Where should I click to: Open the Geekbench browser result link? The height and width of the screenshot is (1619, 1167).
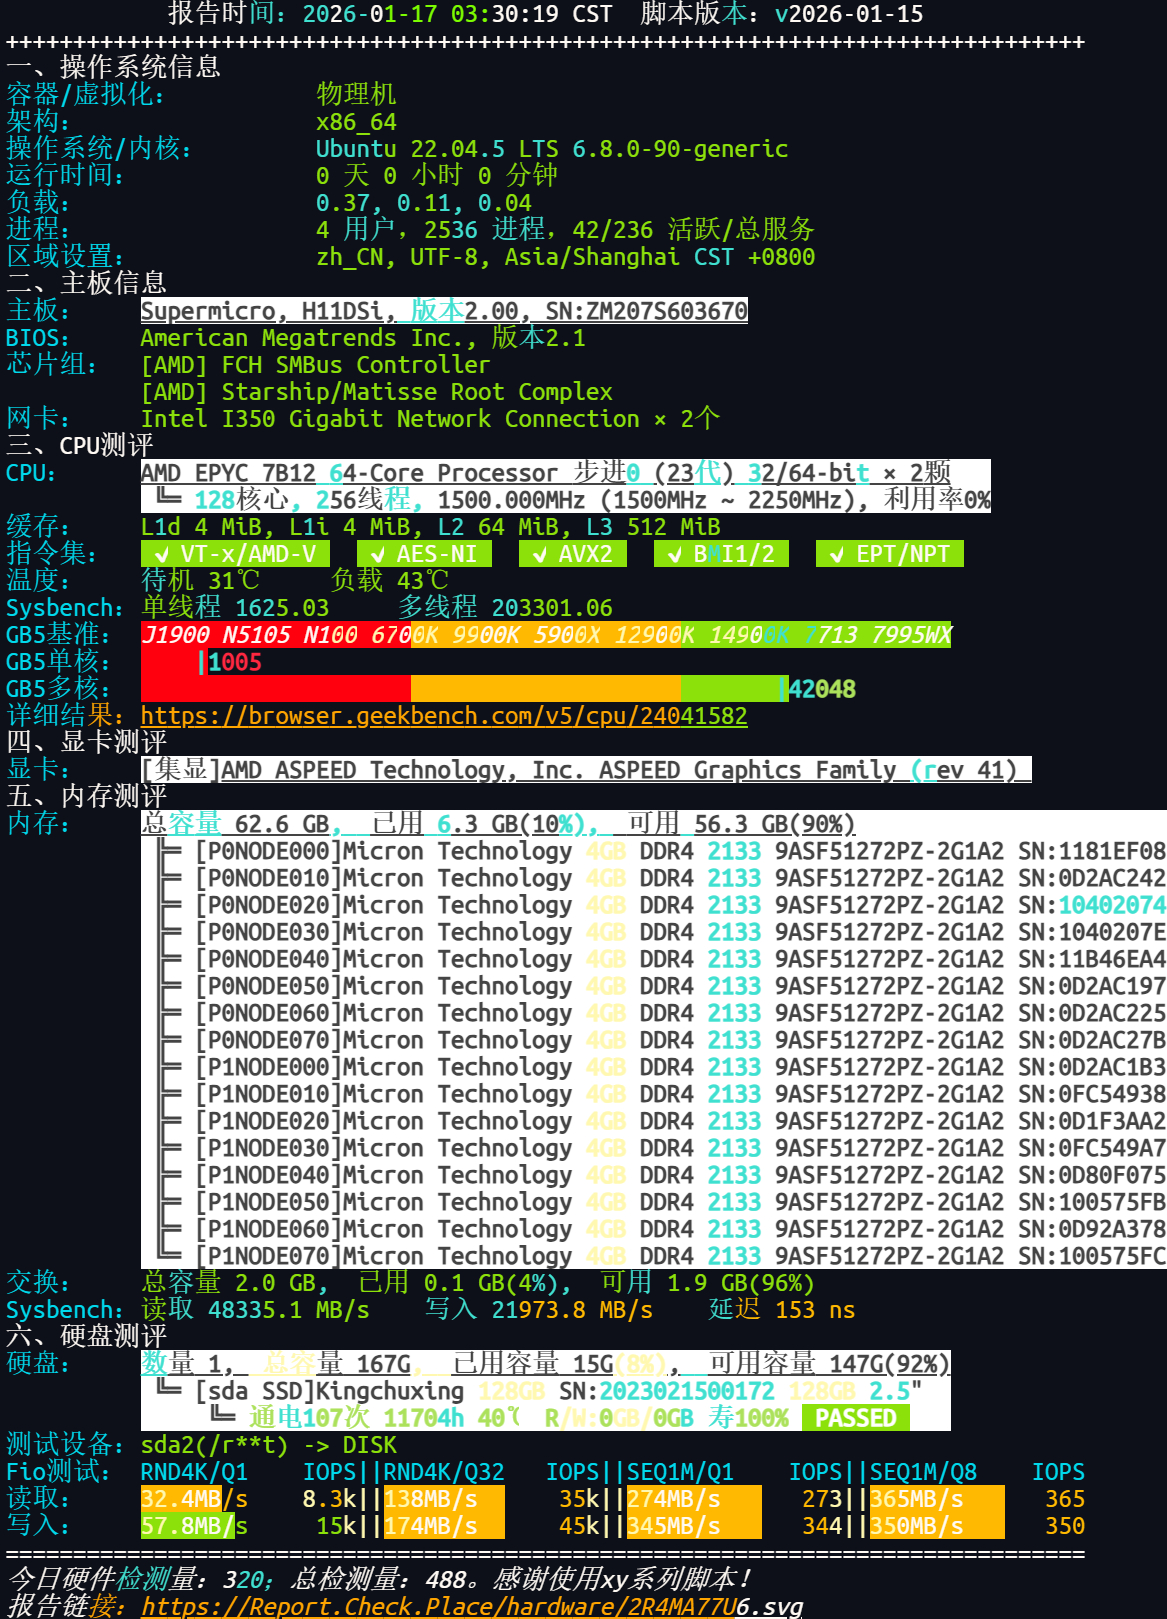click(x=444, y=716)
